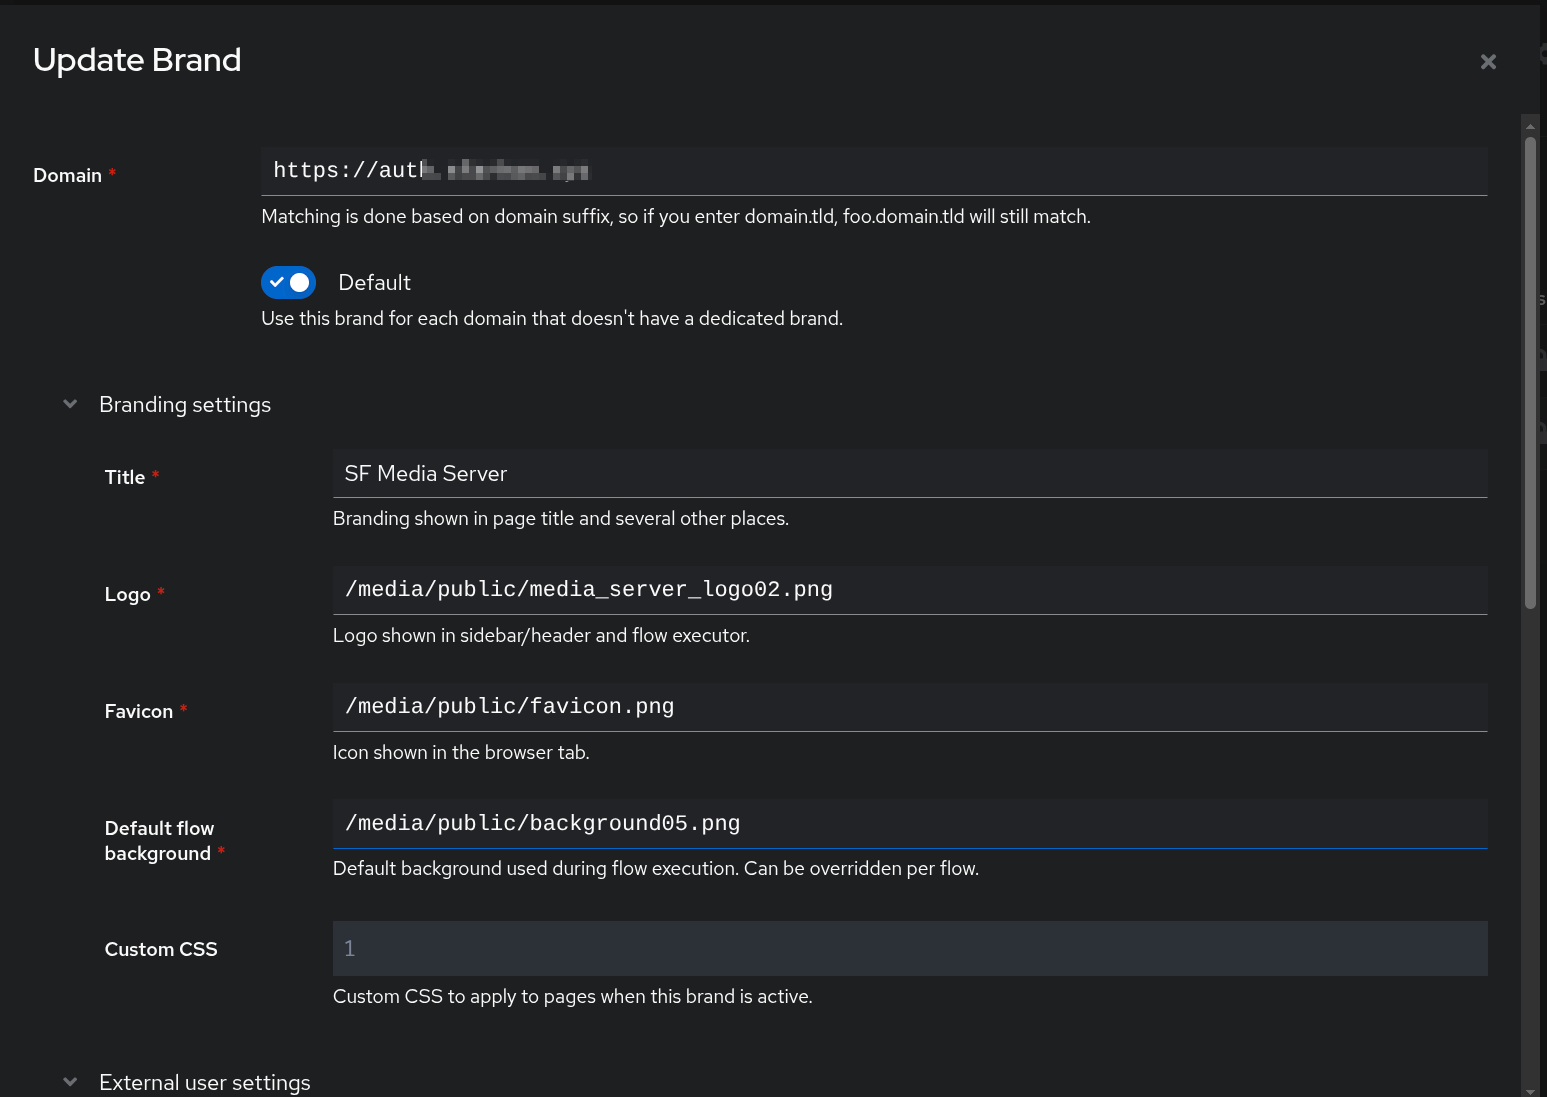This screenshot has width=1547, height=1097.
Task: Click the Domain field label
Action: [67, 176]
